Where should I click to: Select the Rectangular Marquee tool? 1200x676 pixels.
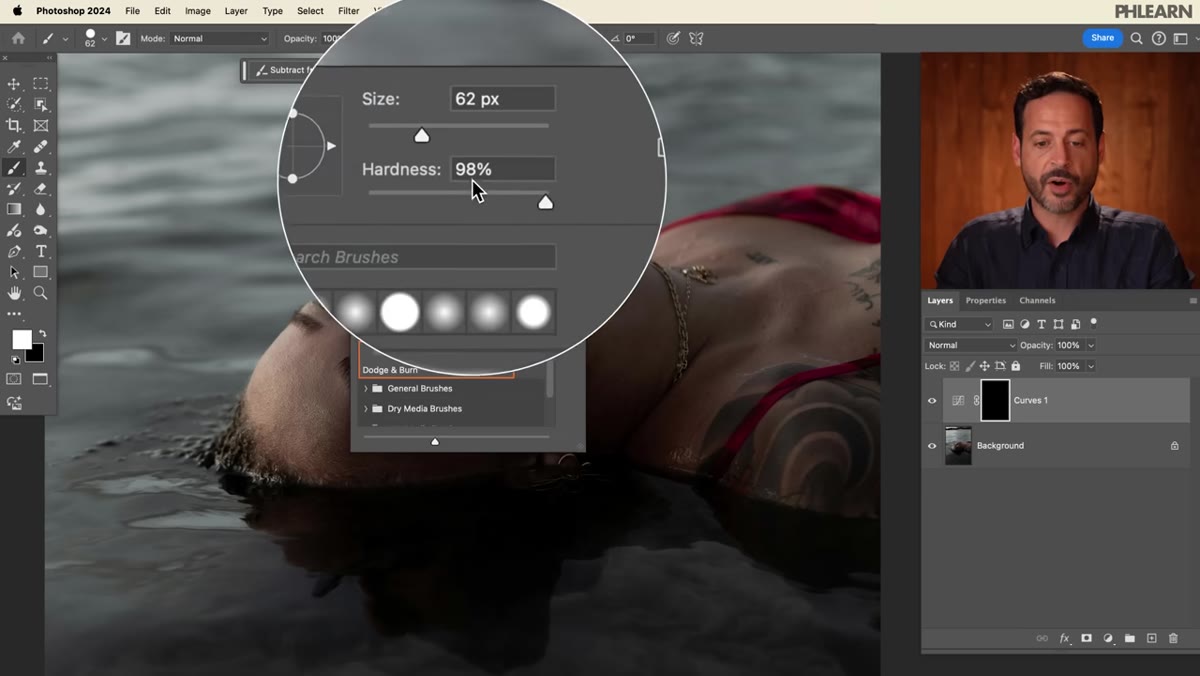[x=40, y=84]
